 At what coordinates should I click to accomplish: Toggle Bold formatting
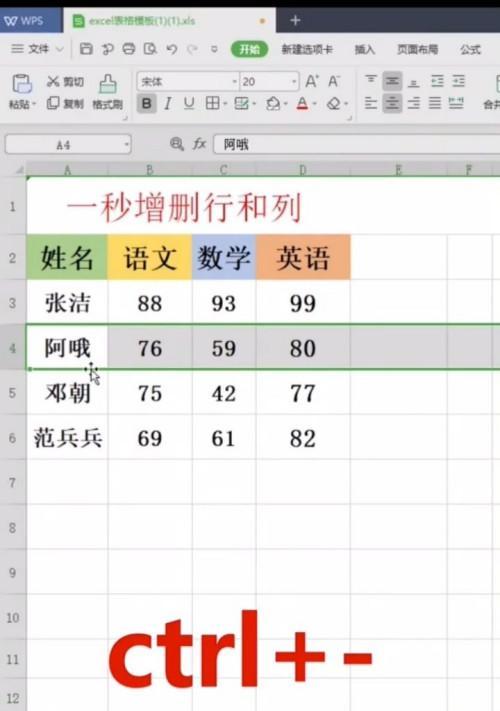146,104
